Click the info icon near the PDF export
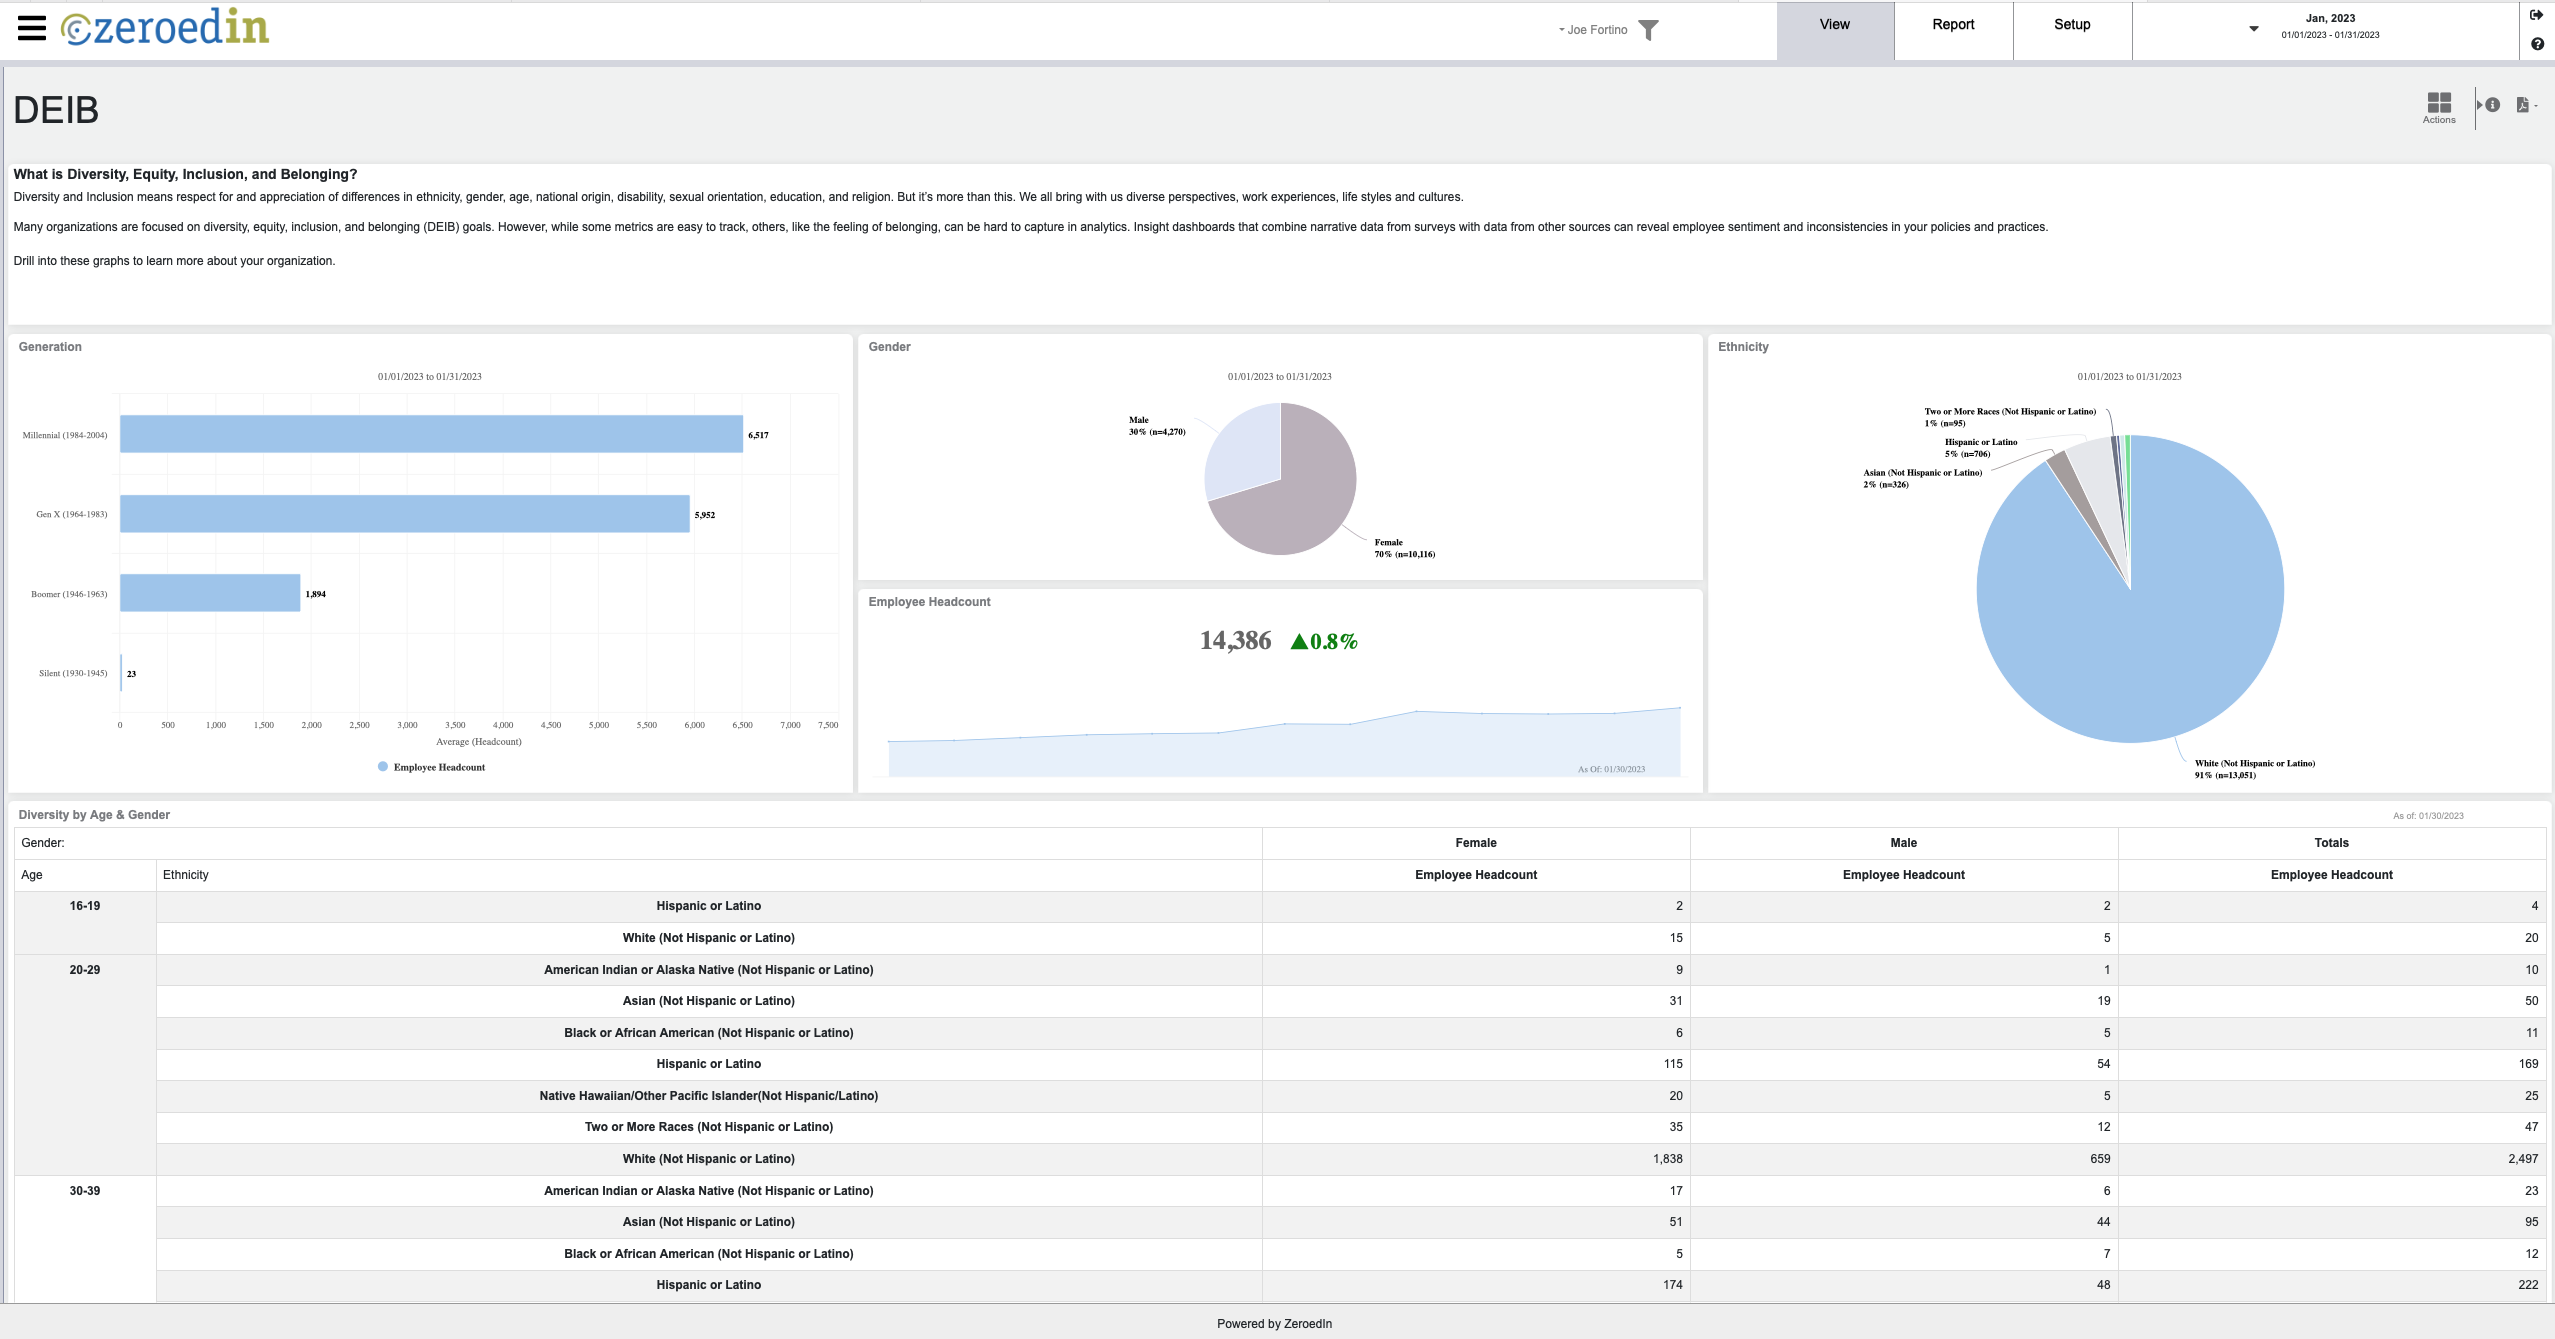Viewport: 2555px width, 1339px height. (x=2492, y=106)
